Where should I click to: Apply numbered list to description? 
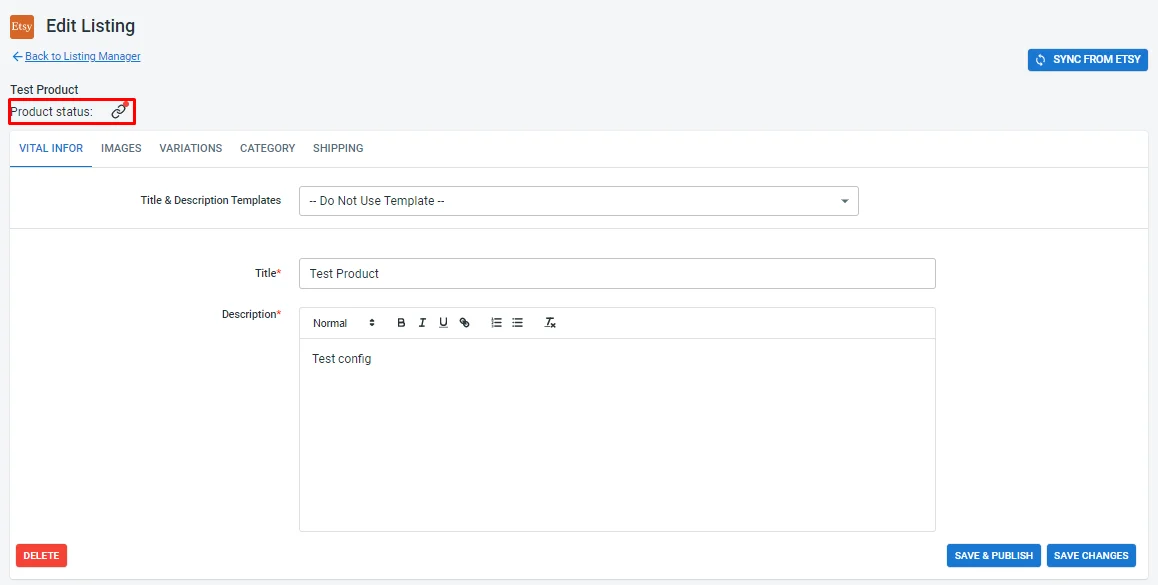pos(496,323)
